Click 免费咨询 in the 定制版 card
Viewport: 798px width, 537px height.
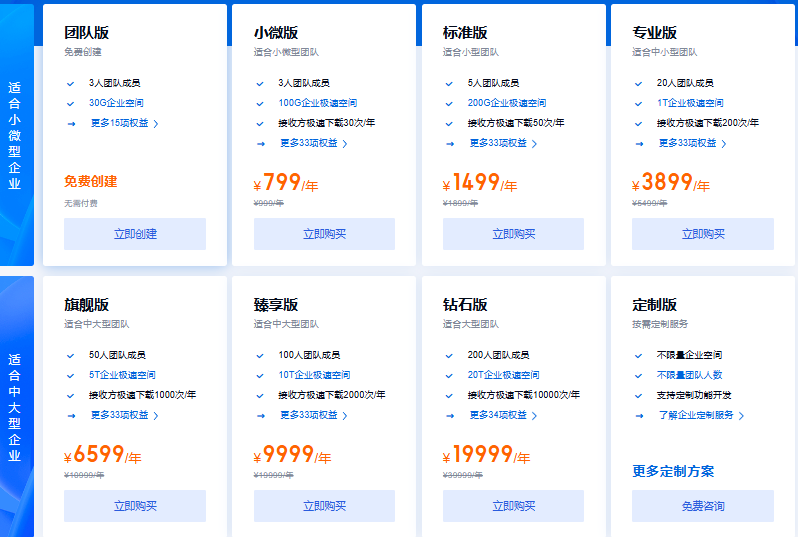click(x=703, y=506)
